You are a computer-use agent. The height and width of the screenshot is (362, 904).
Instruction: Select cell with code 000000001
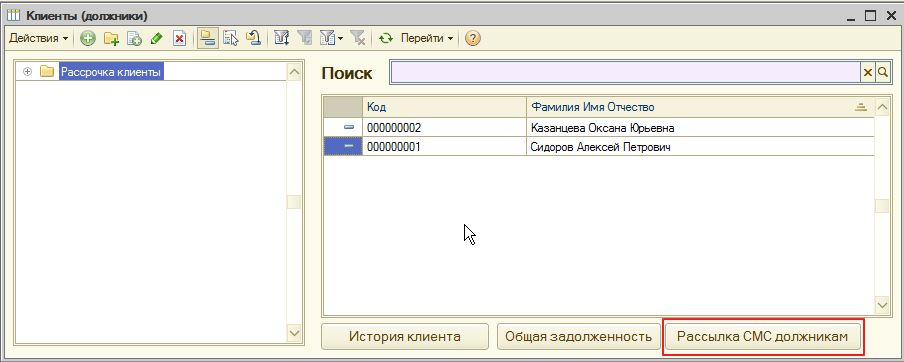tap(444, 147)
